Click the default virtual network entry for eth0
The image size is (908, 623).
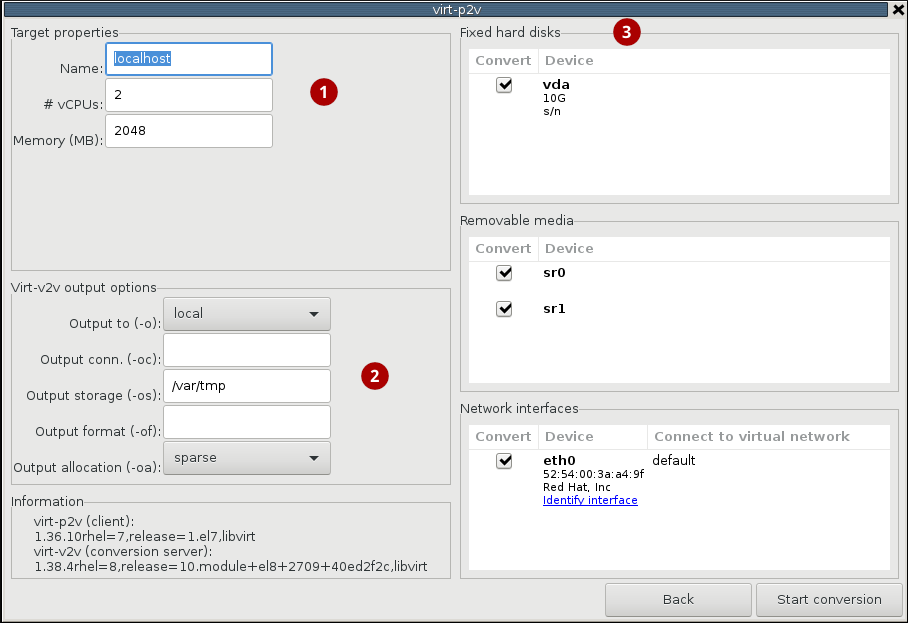672,460
